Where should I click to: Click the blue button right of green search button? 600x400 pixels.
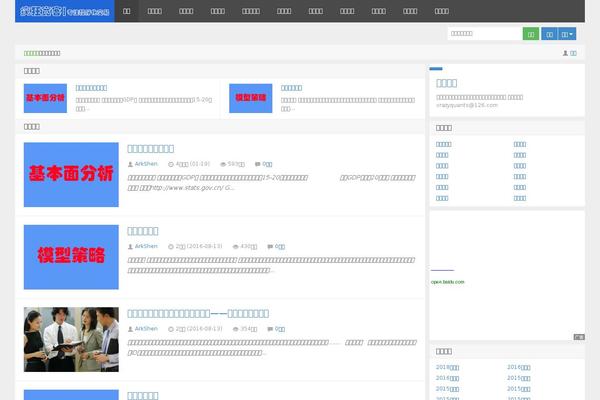pos(549,34)
